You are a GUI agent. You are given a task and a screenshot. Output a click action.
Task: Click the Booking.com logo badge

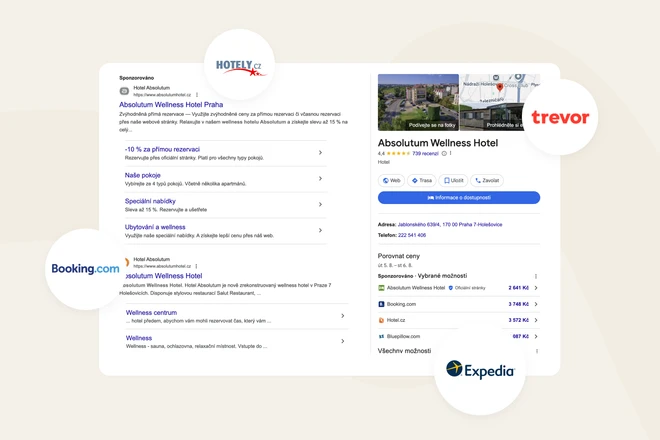[86, 269]
